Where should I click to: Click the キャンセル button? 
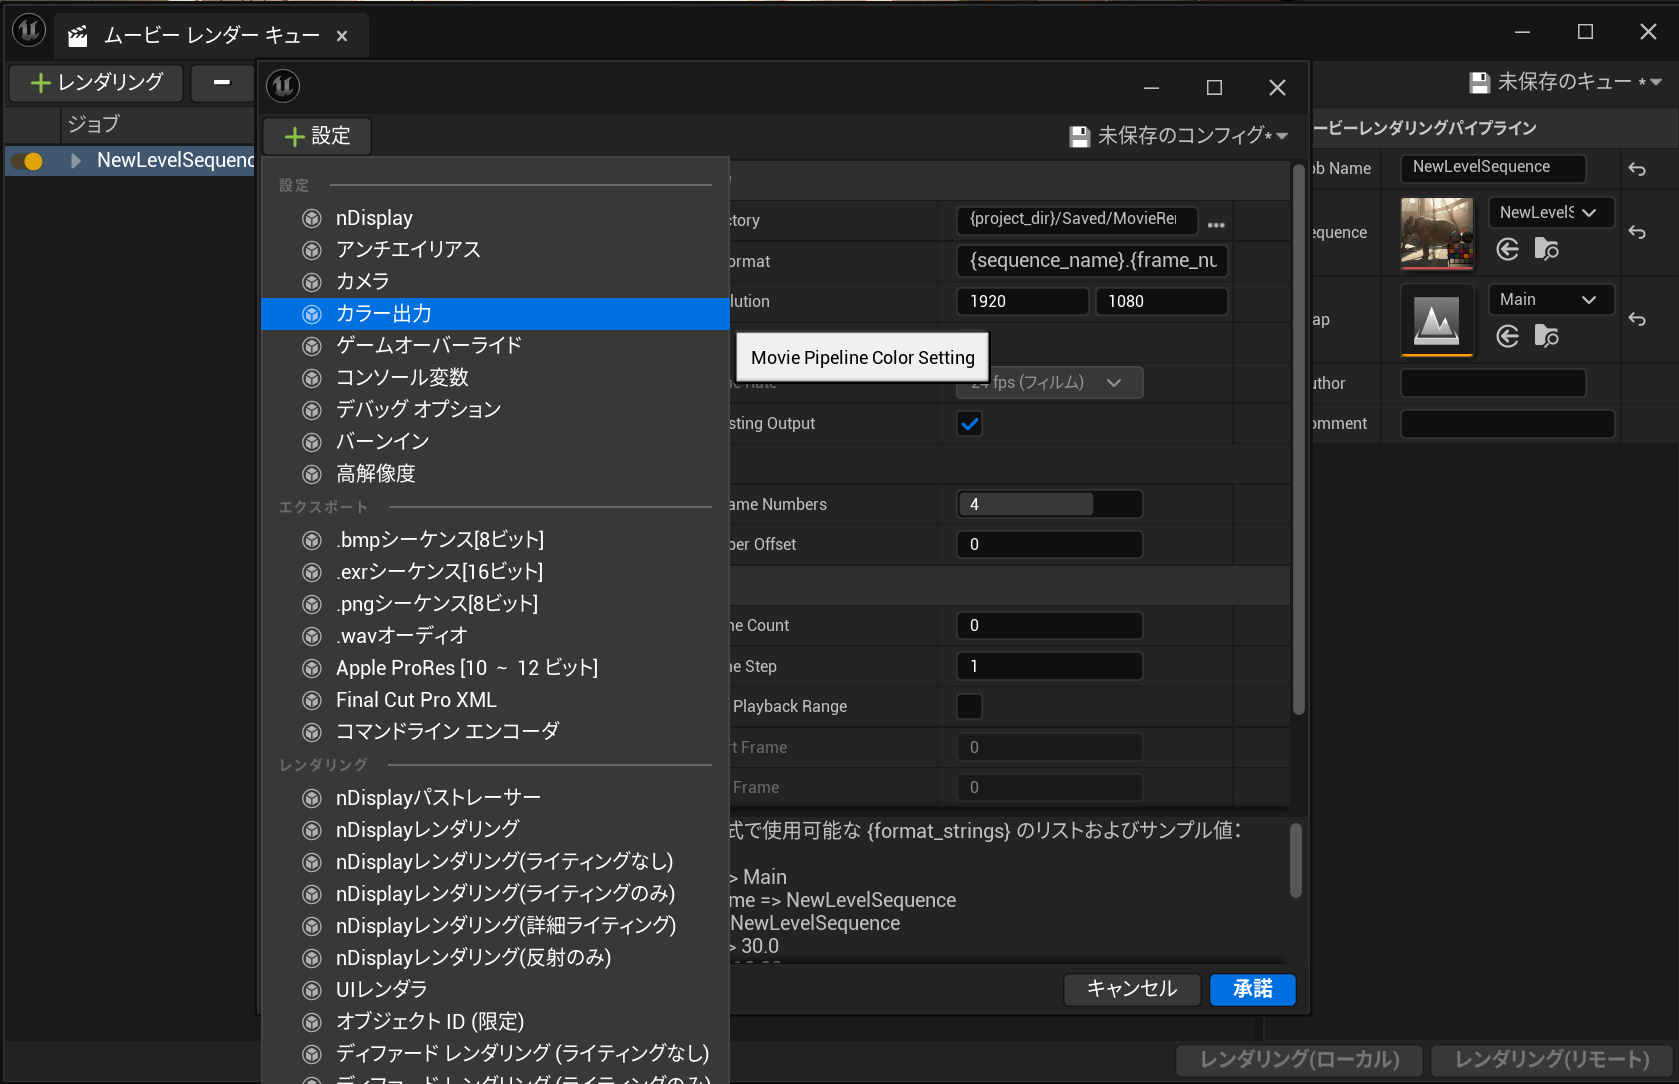coord(1131,989)
